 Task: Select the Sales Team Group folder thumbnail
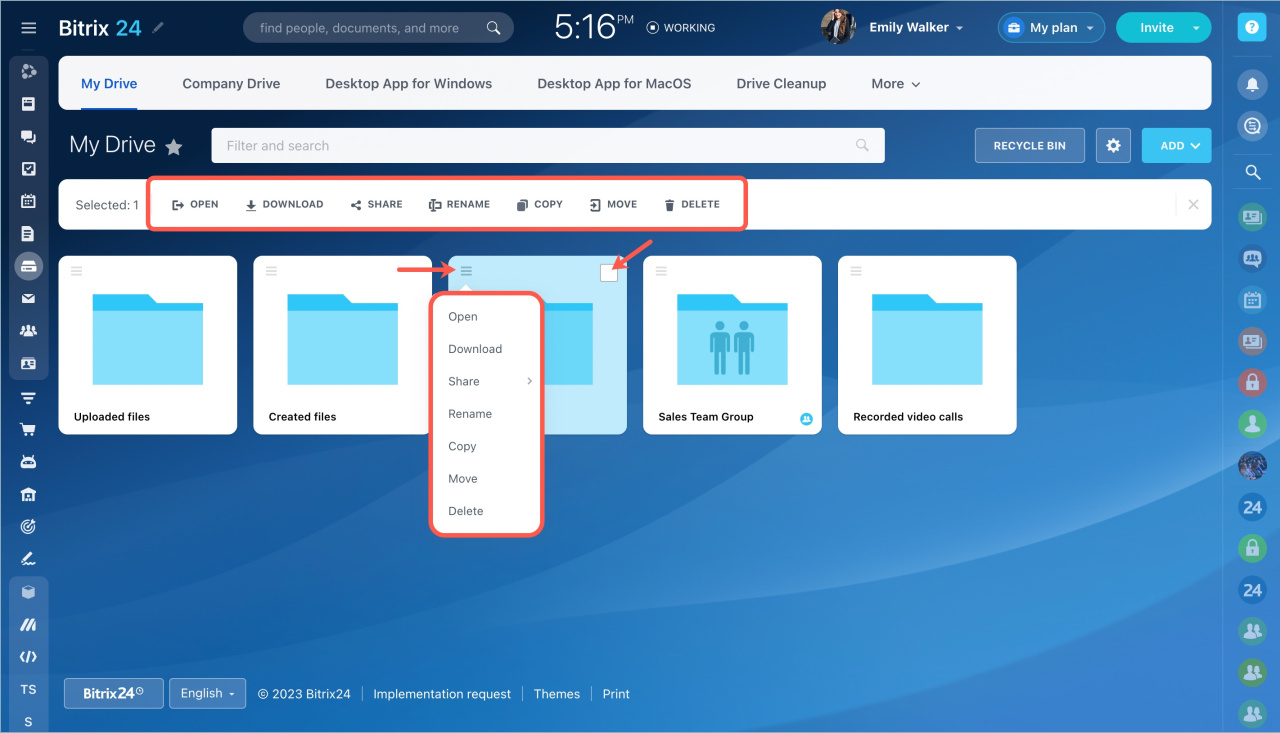click(x=732, y=340)
